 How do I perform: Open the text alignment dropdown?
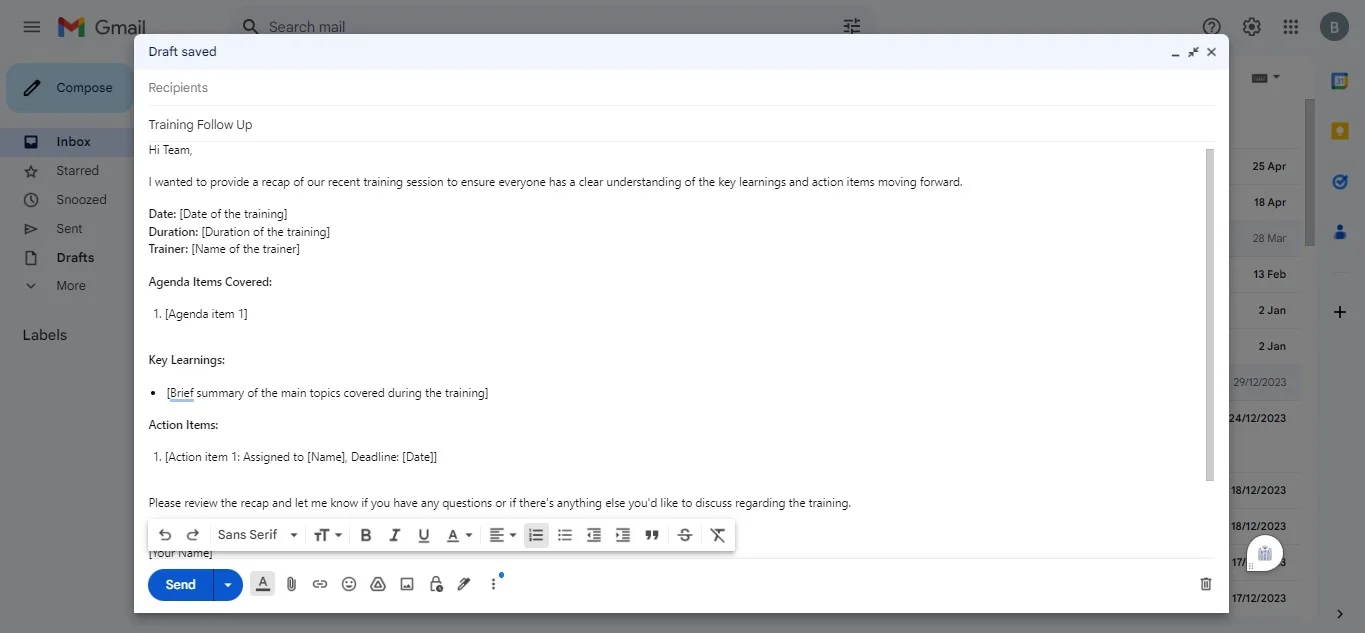pos(502,535)
